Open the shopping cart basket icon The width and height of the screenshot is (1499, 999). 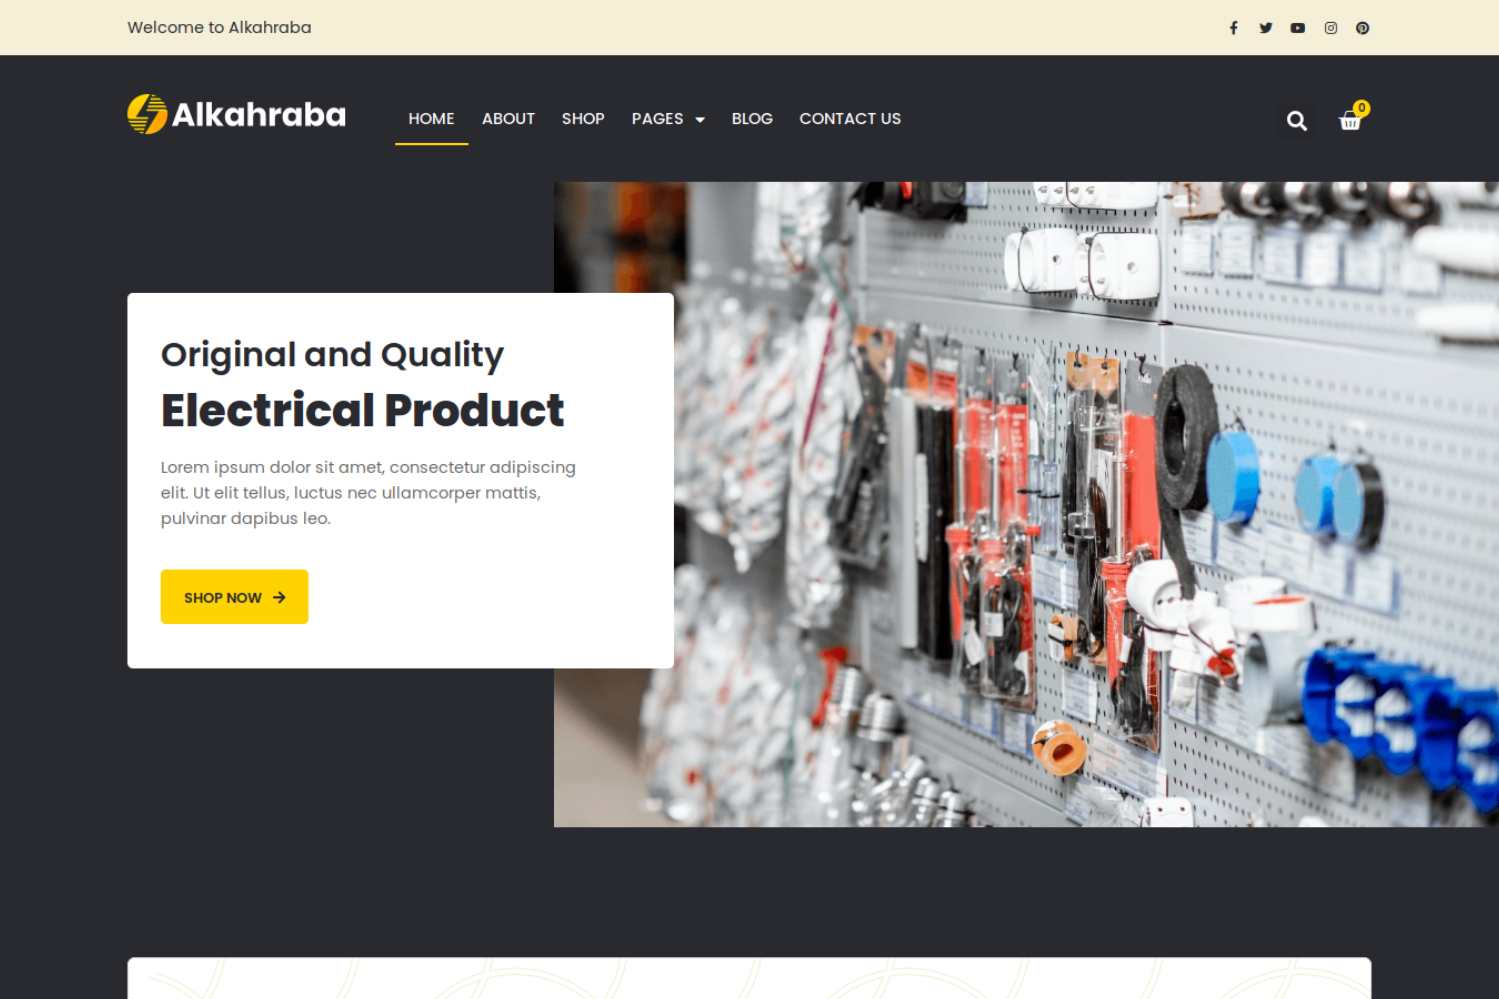click(1350, 122)
